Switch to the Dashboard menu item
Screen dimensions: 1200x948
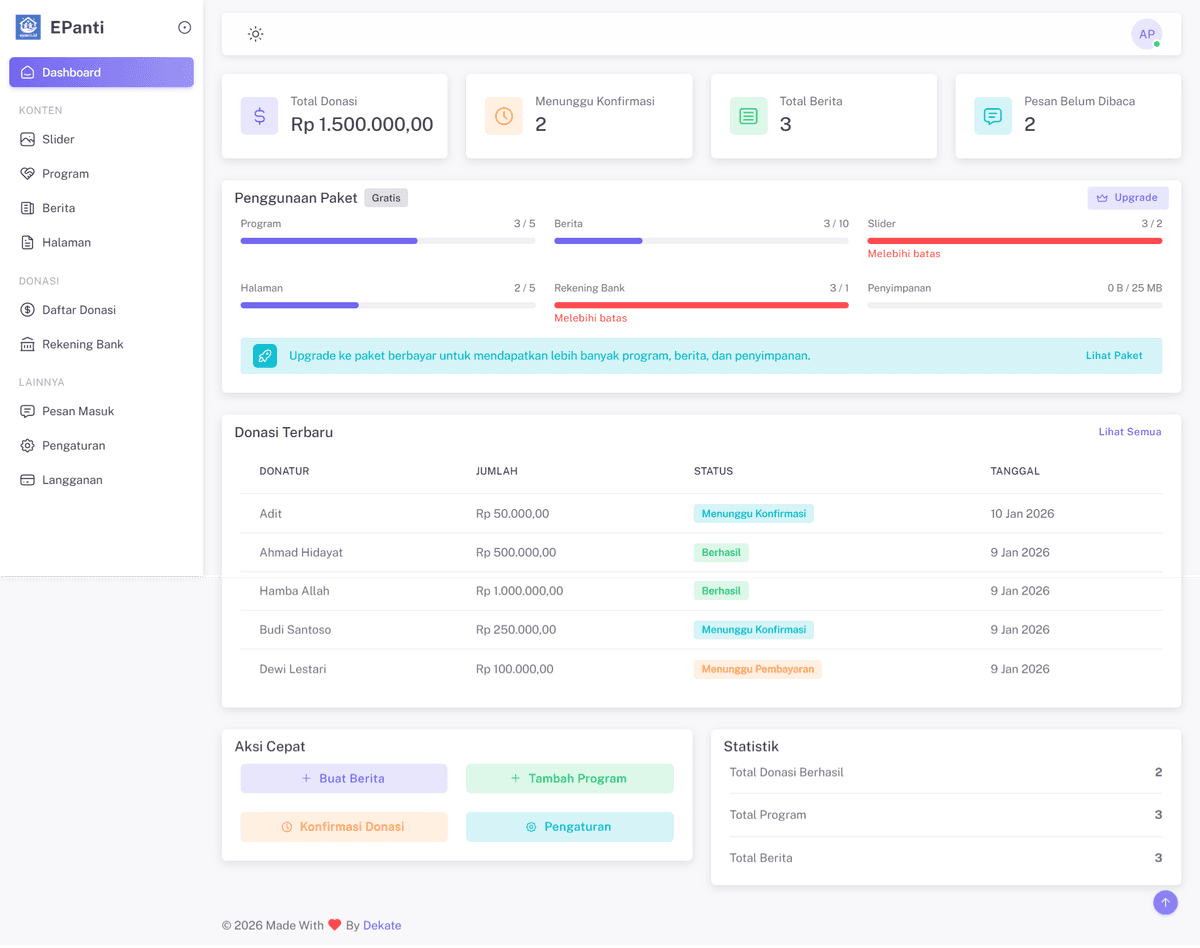click(x=100, y=72)
